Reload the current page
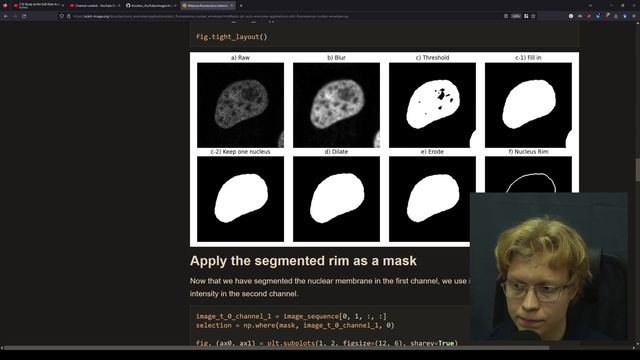Viewport: 640px width, 360px height. [24, 16]
